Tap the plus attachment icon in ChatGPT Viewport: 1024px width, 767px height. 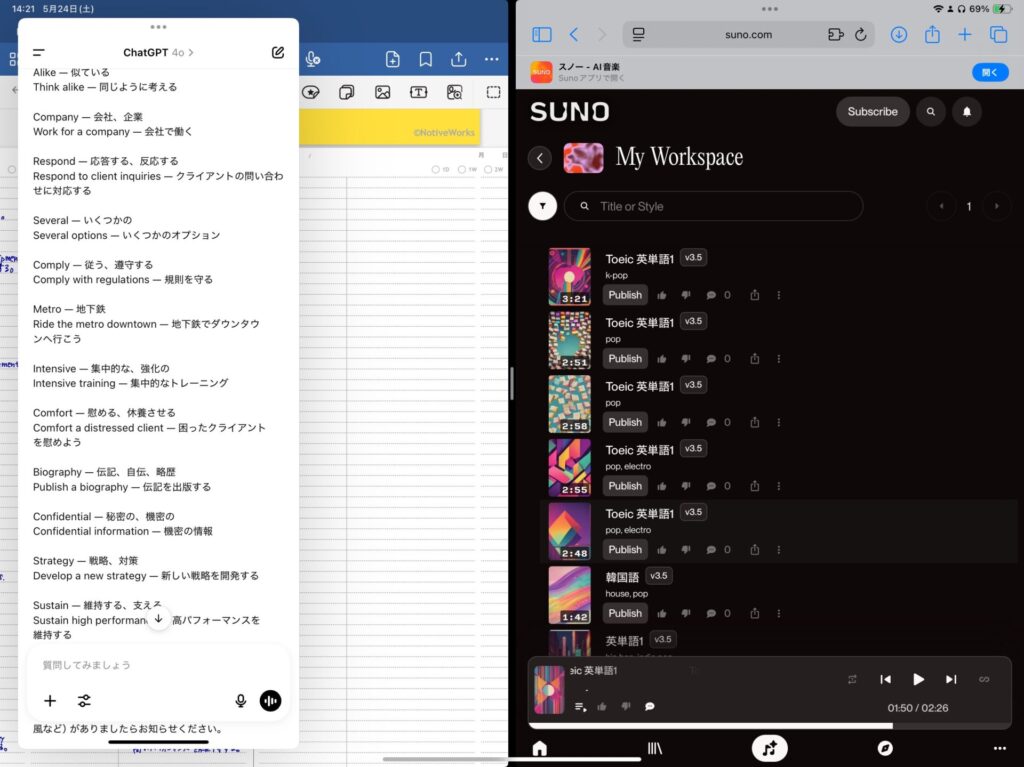click(x=50, y=701)
